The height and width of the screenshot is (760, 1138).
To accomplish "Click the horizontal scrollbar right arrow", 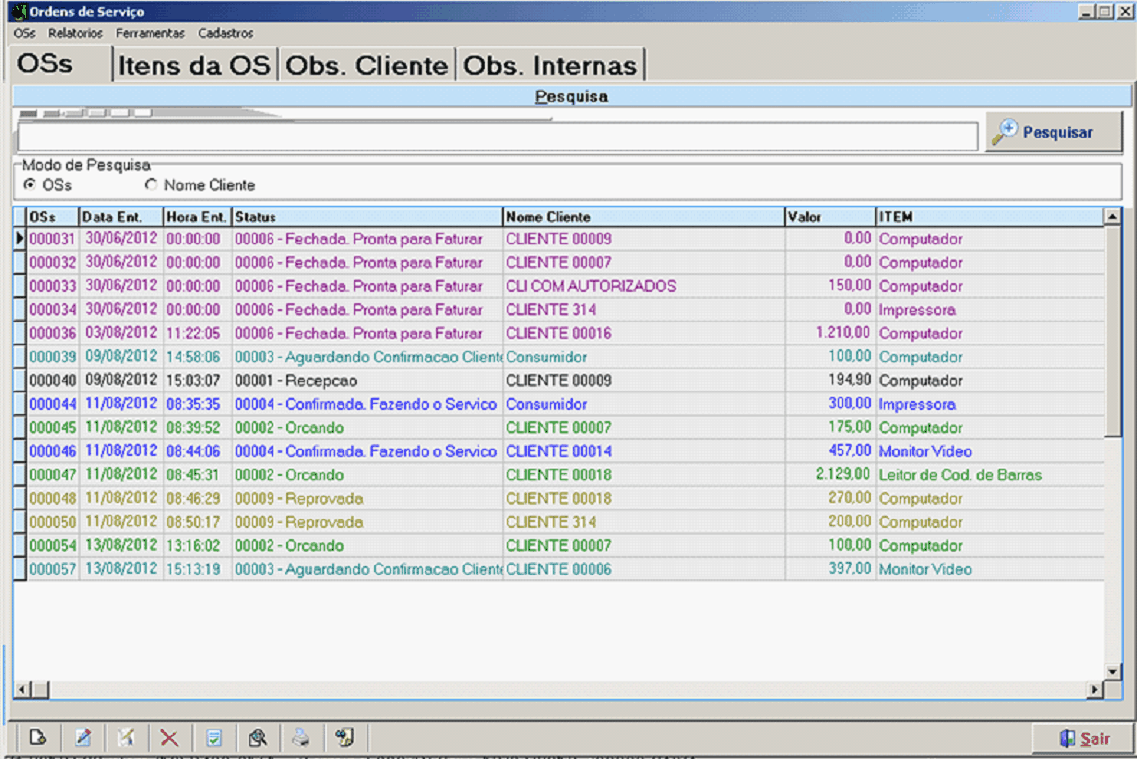I will 1095,690.
